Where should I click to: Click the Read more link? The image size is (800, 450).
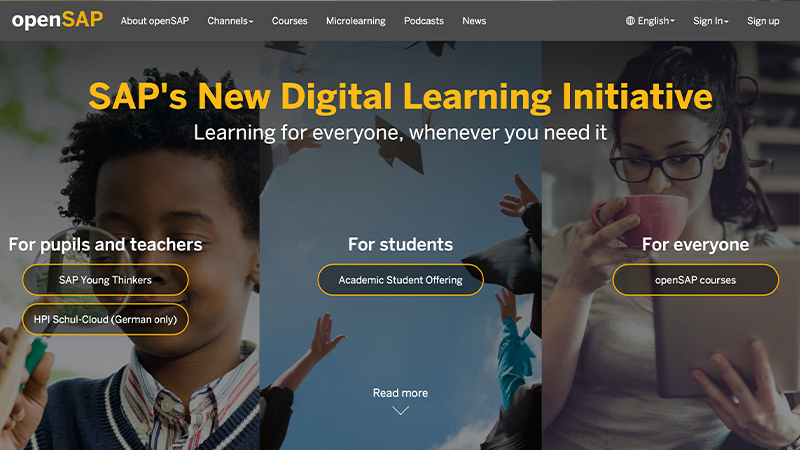[401, 393]
